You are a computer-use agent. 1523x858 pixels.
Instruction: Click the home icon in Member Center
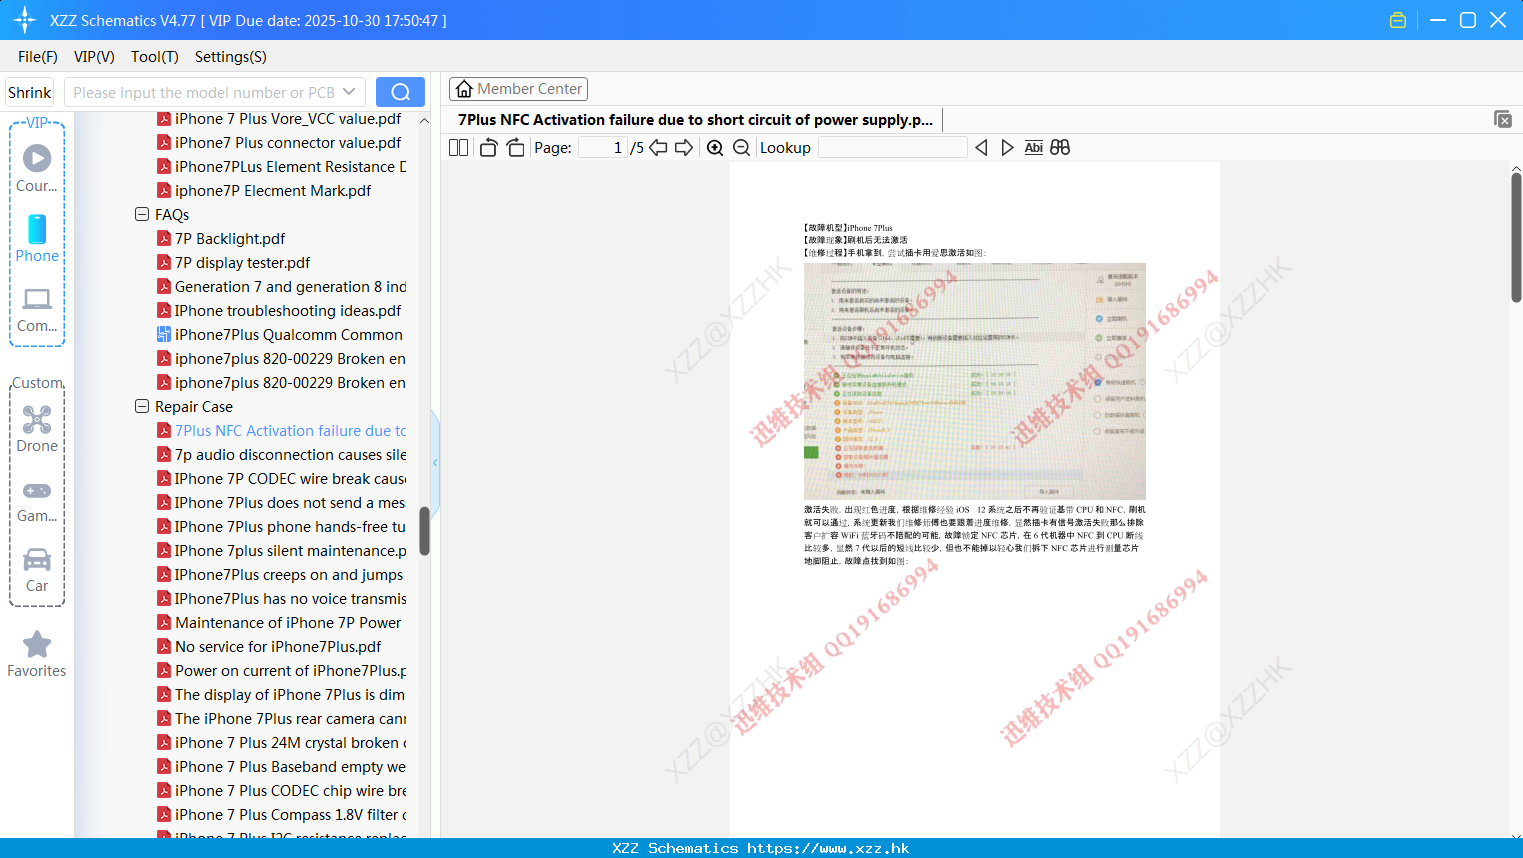coord(464,89)
